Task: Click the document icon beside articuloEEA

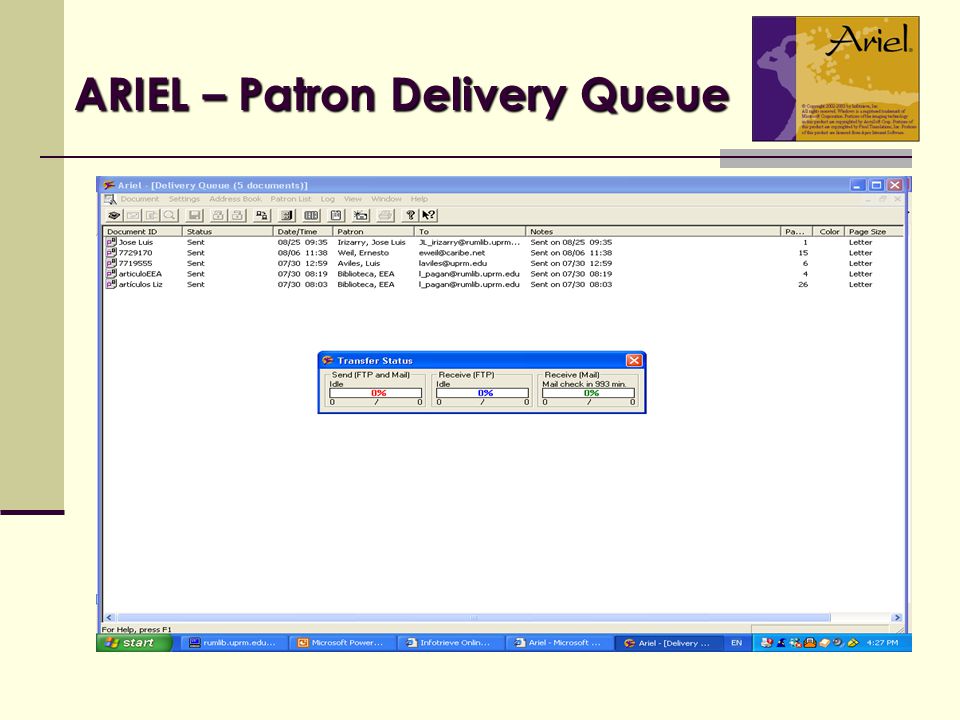Action: [x=111, y=274]
